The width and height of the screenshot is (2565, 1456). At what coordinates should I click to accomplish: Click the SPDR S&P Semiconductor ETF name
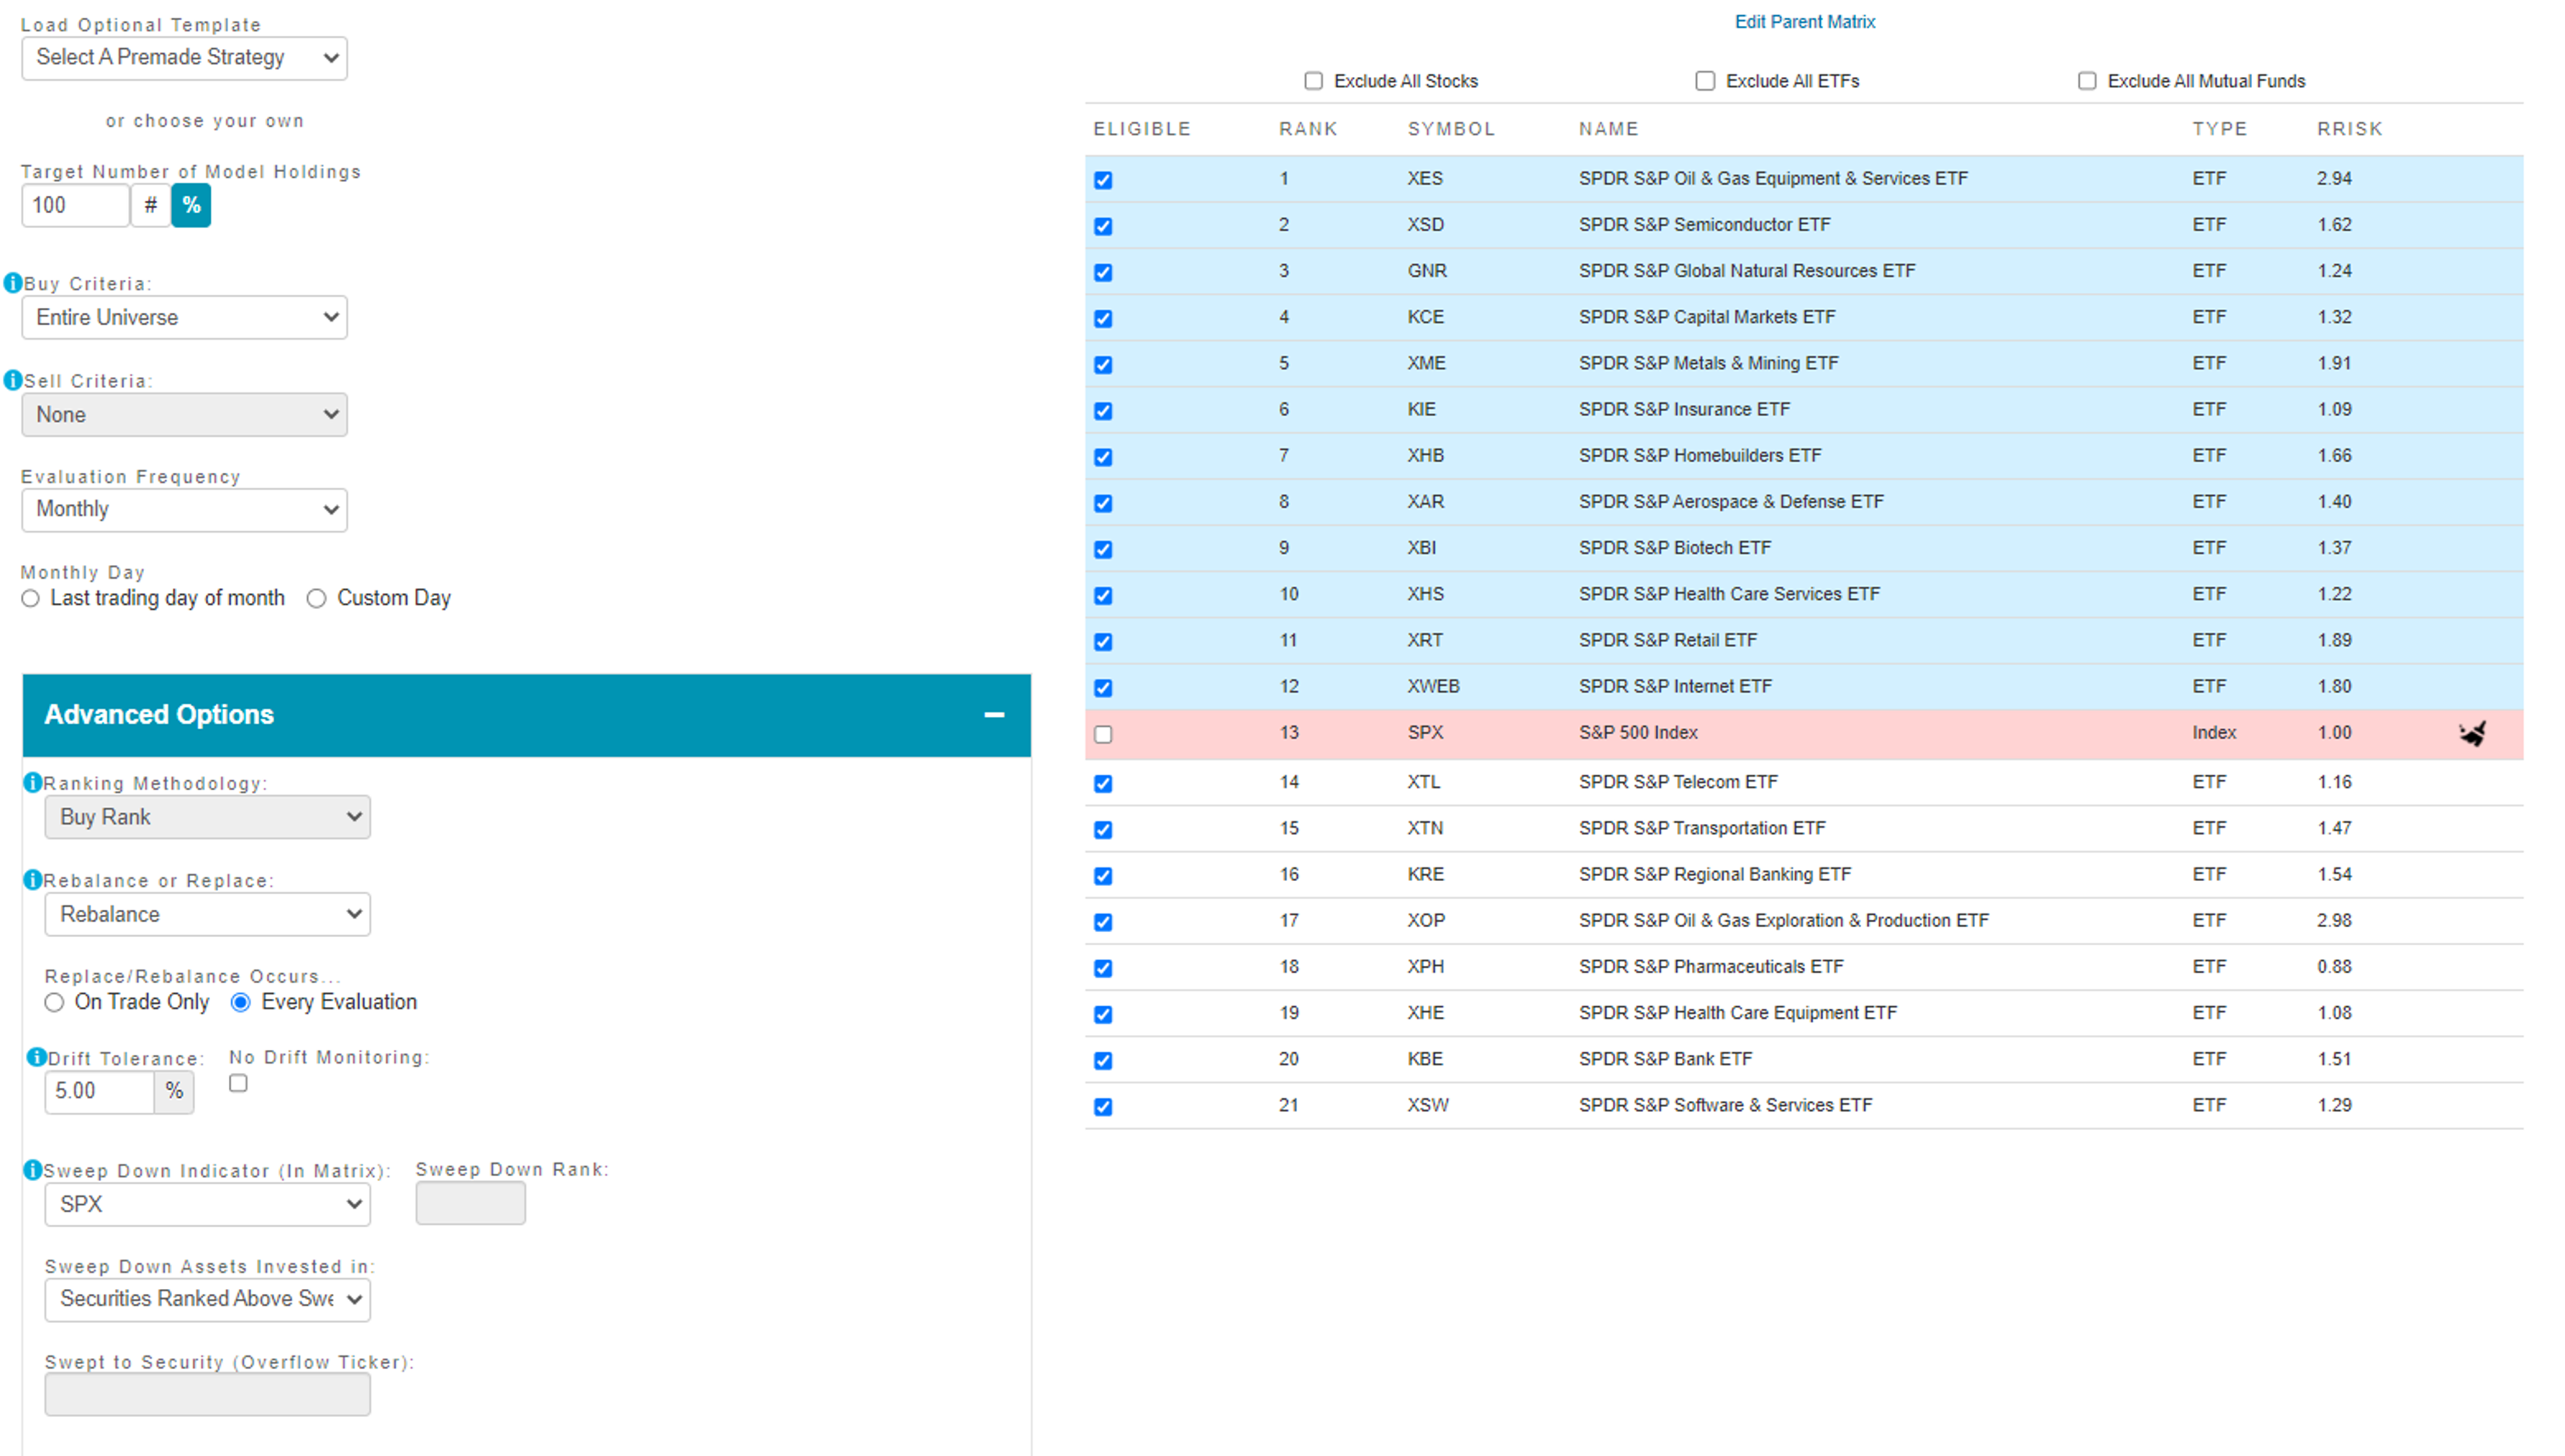[x=1704, y=225]
